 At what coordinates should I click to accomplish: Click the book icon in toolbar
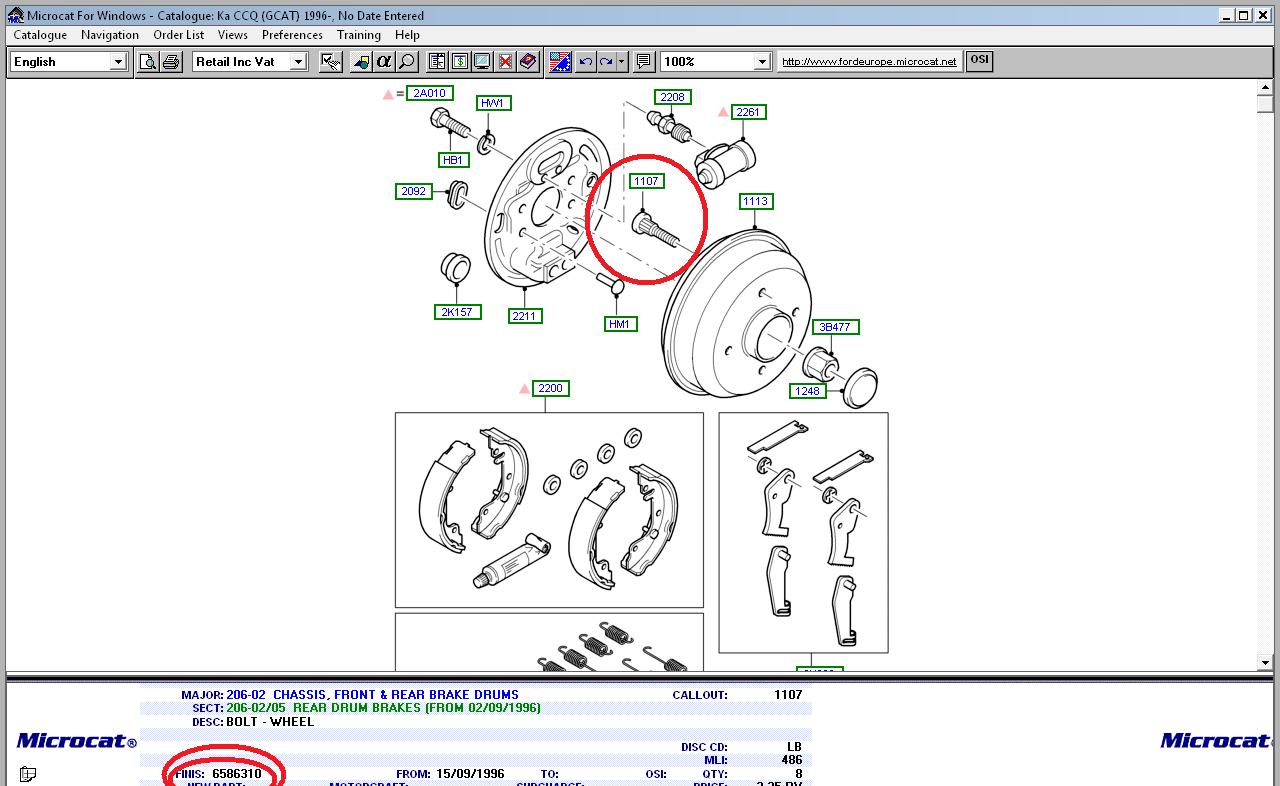click(527, 62)
